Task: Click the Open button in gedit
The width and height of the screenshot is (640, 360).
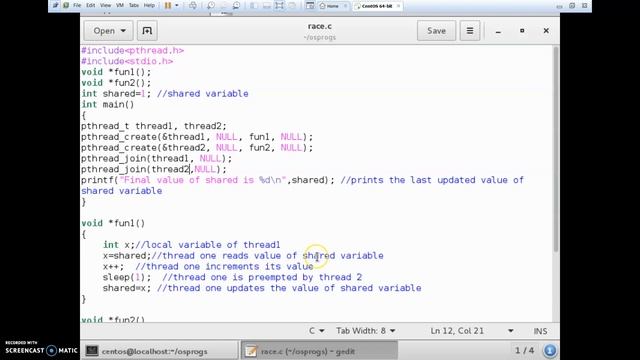Action: (x=109, y=31)
